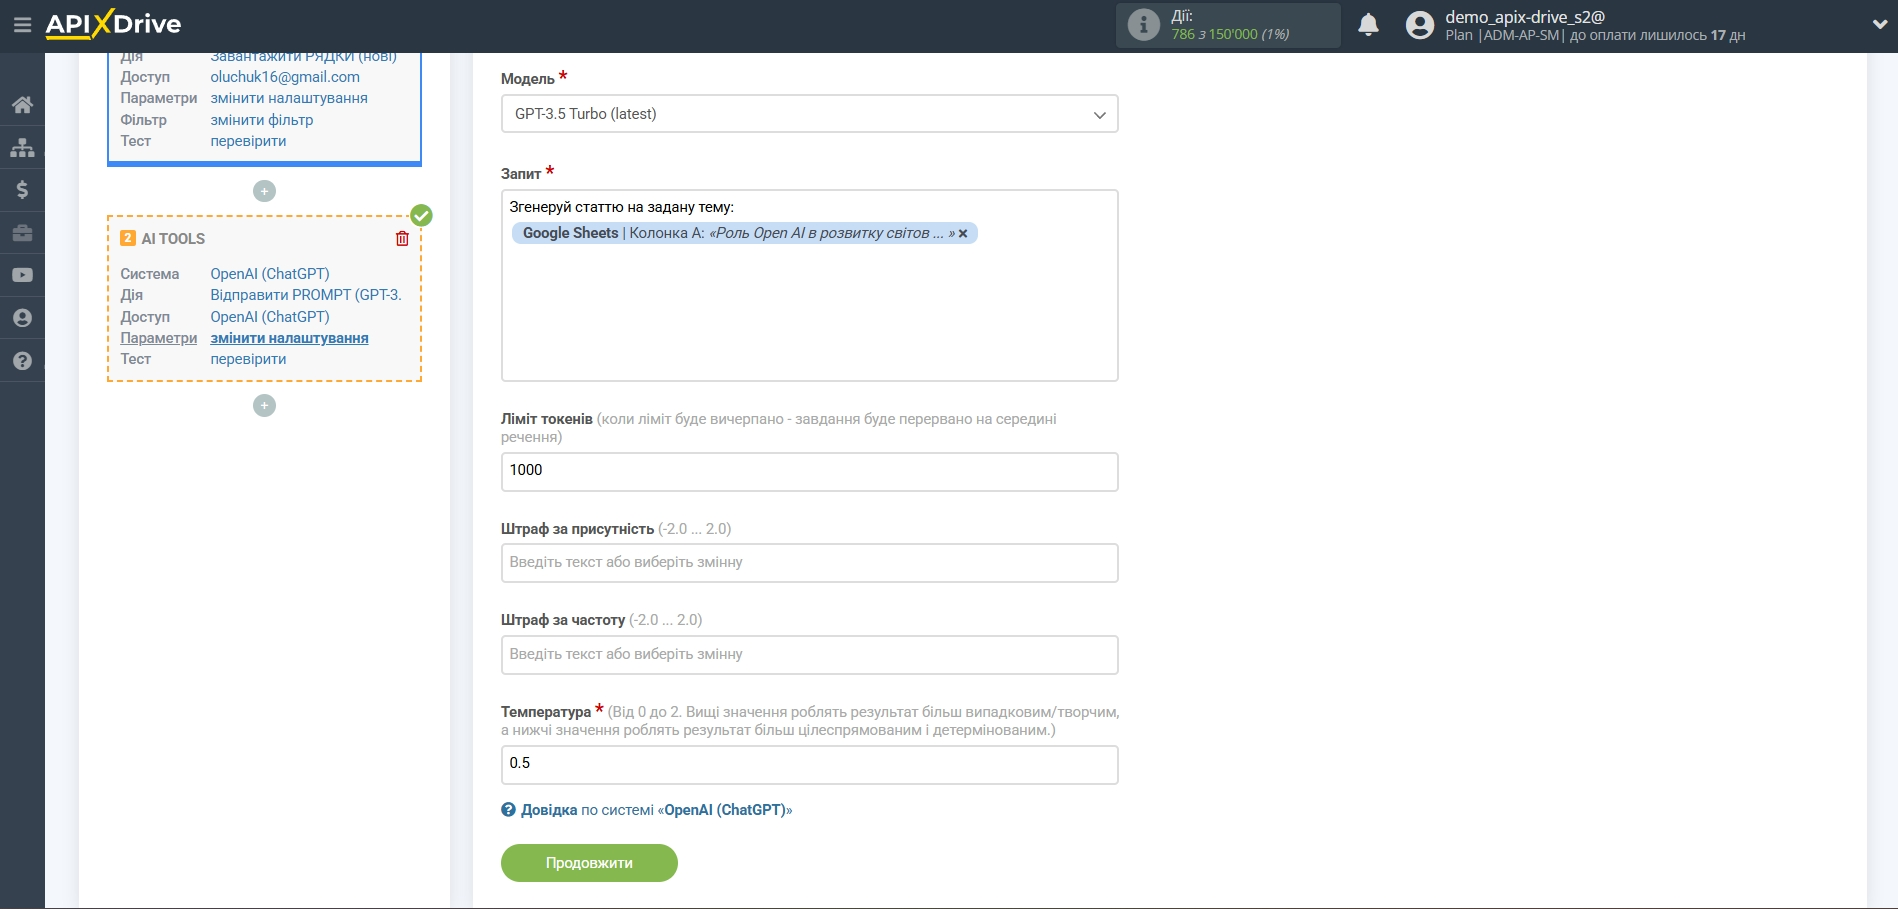This screenshot has height=909, width=1898.
Task: Click the Система OpenAI (ChatGPT) link
Action: tap(270, 274)
